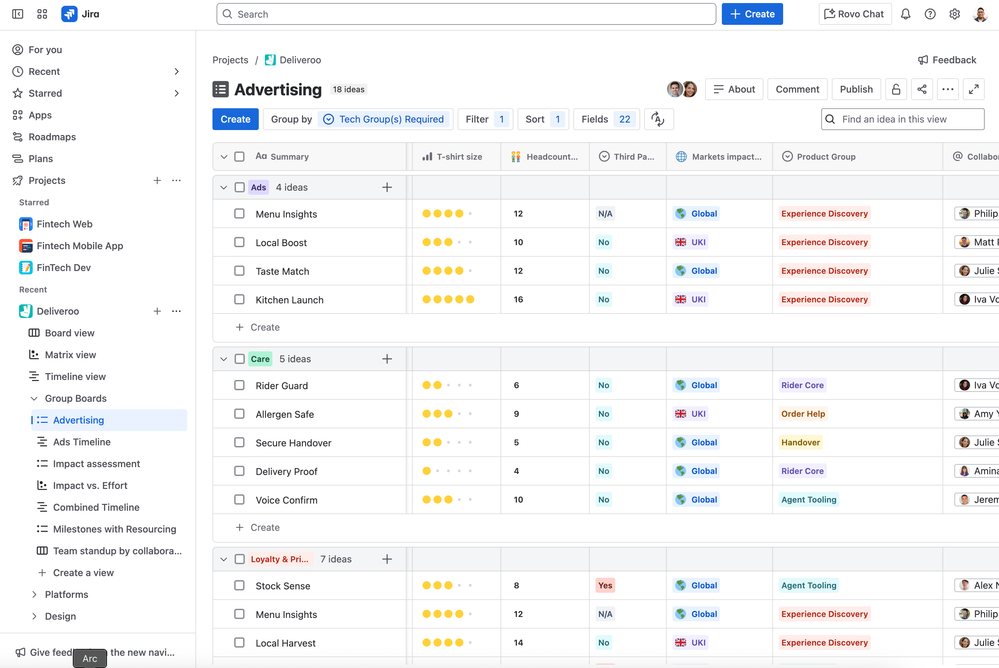
Task: Enter fullscreen with the expand arrows icon
Action: coord(973,89)
